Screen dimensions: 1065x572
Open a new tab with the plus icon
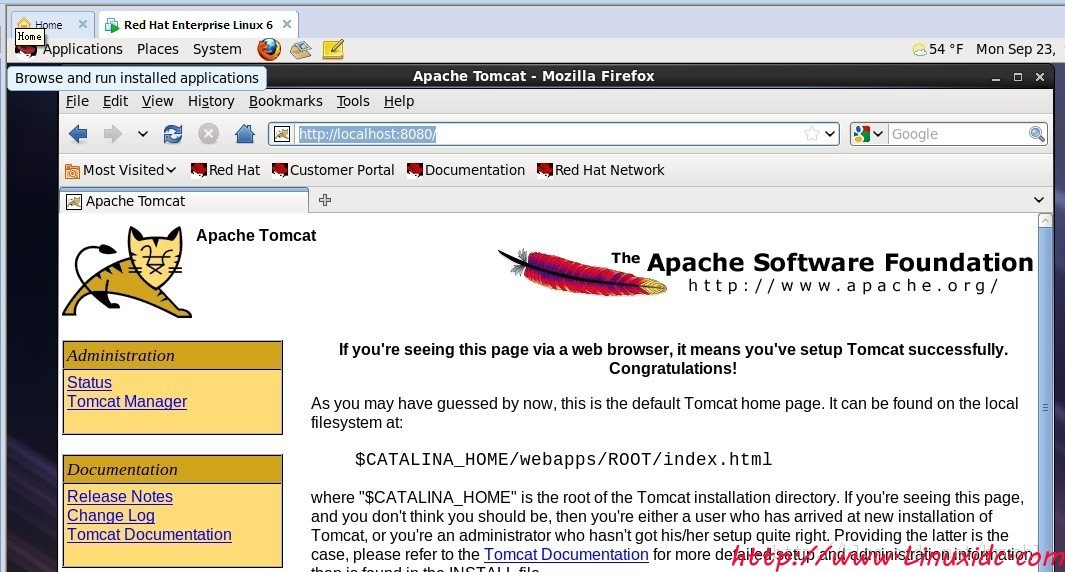325,200
